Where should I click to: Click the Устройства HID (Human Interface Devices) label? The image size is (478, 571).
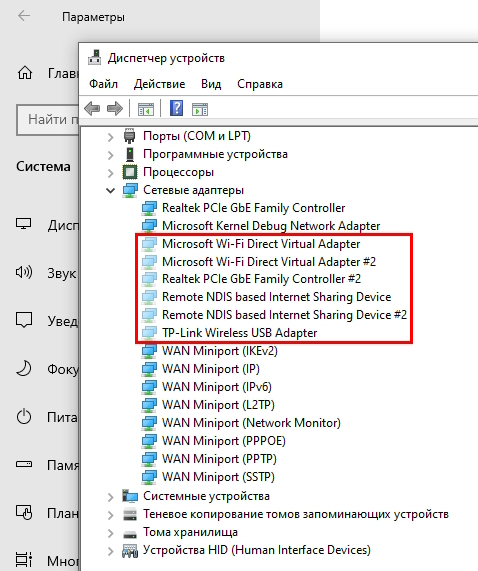pos(257,550)
